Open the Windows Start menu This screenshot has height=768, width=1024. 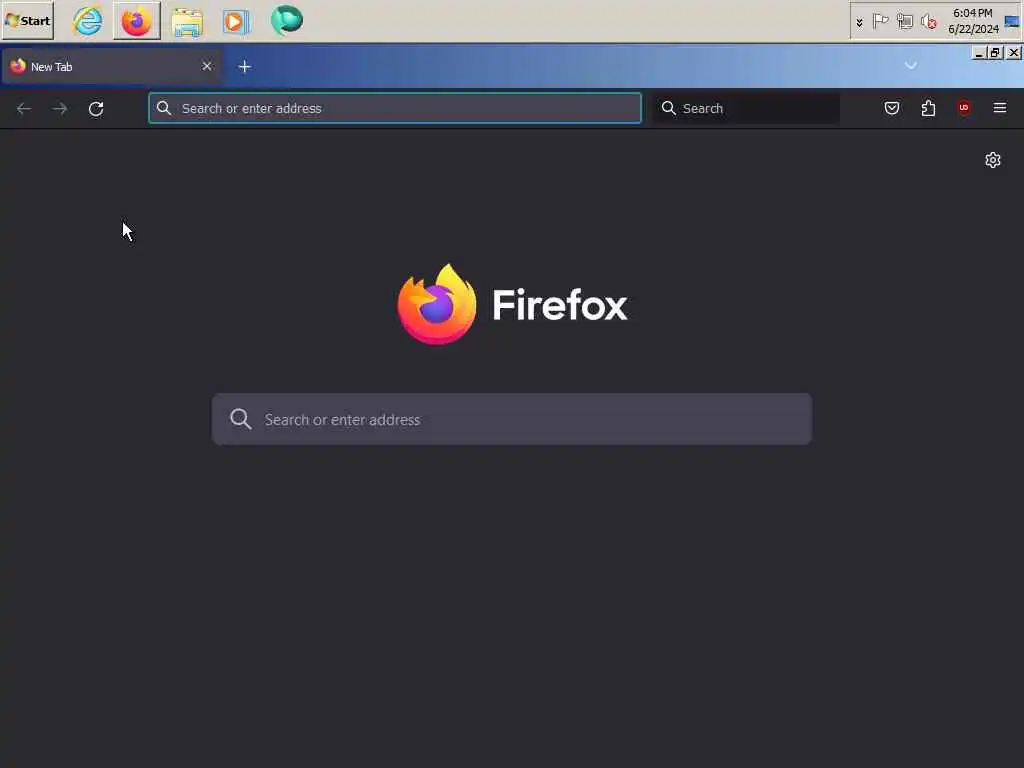click(27, 20)
